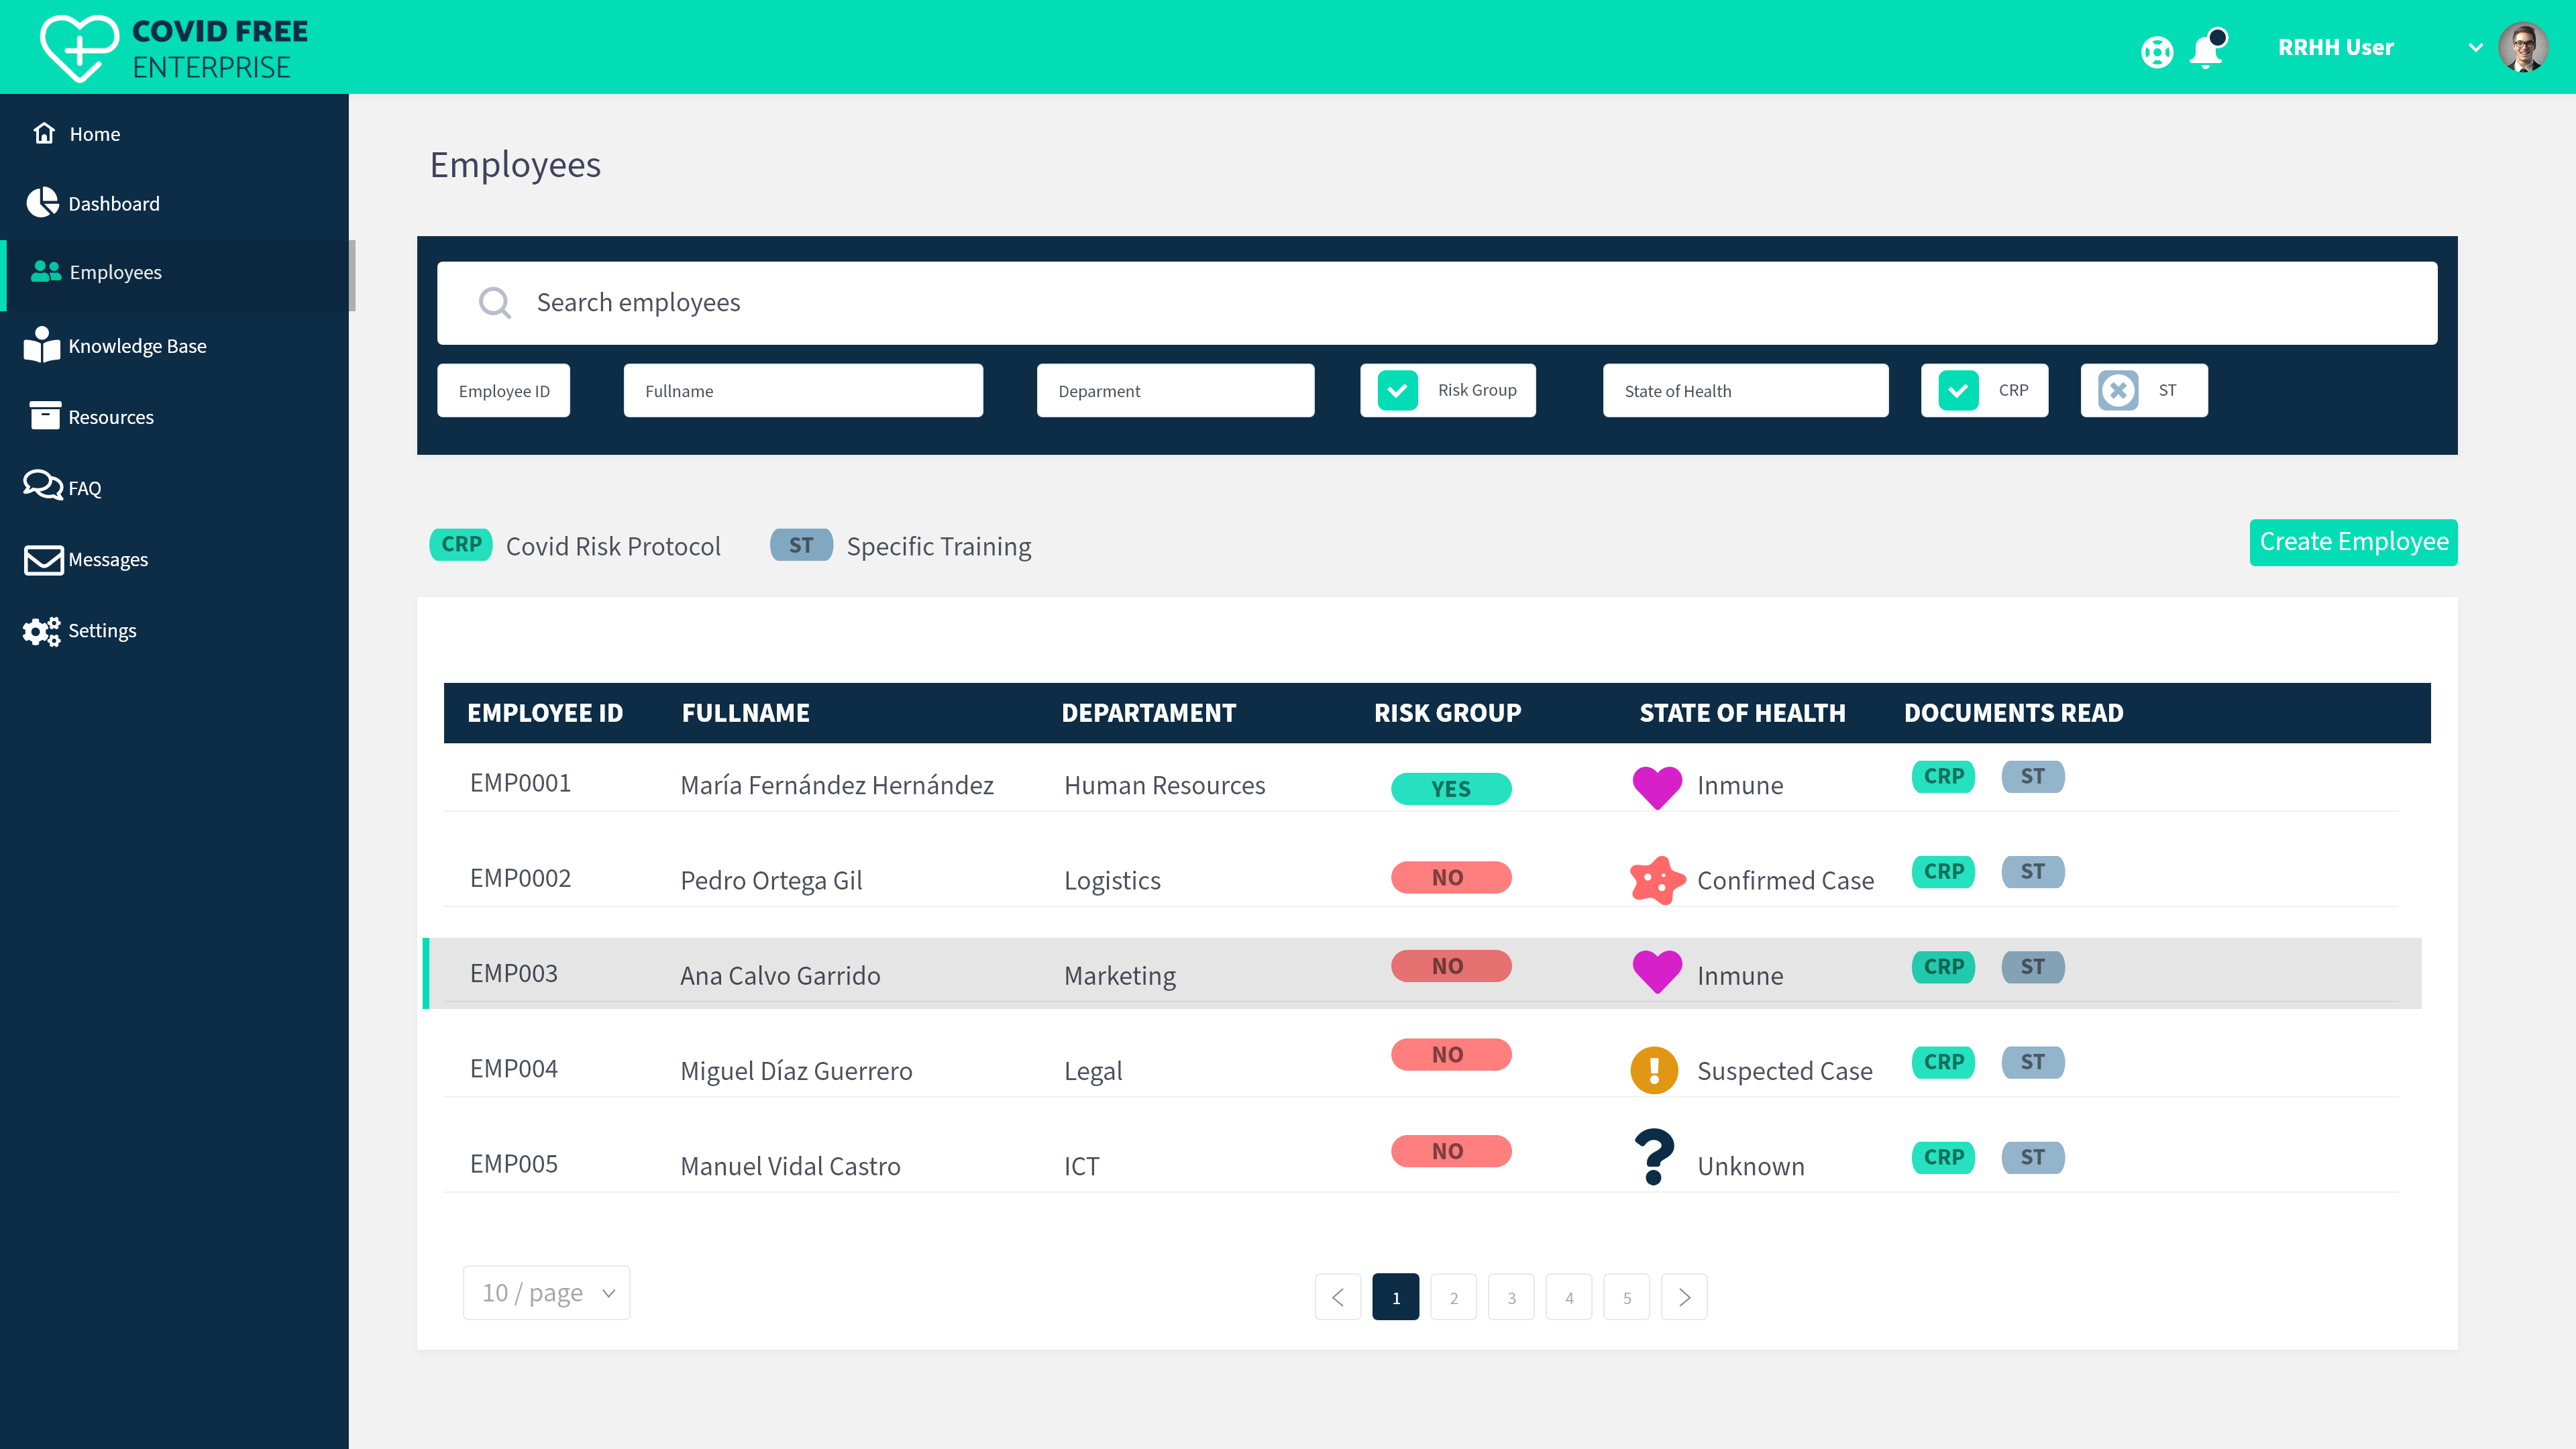This screenshot has height=1449, width=2576.
Task: Click María's Inmune heart icon
Action: point(1656,786)
